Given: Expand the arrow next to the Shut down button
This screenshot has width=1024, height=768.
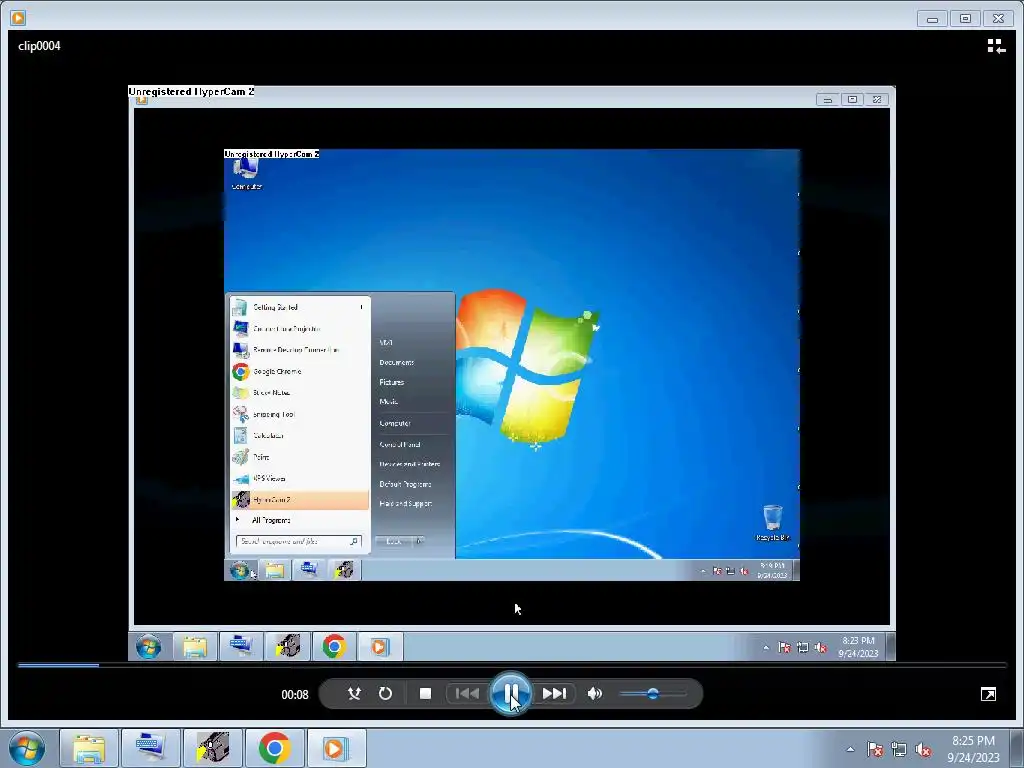Looking at the screenshot, I should pyautogui.click(x=419, y=541).
